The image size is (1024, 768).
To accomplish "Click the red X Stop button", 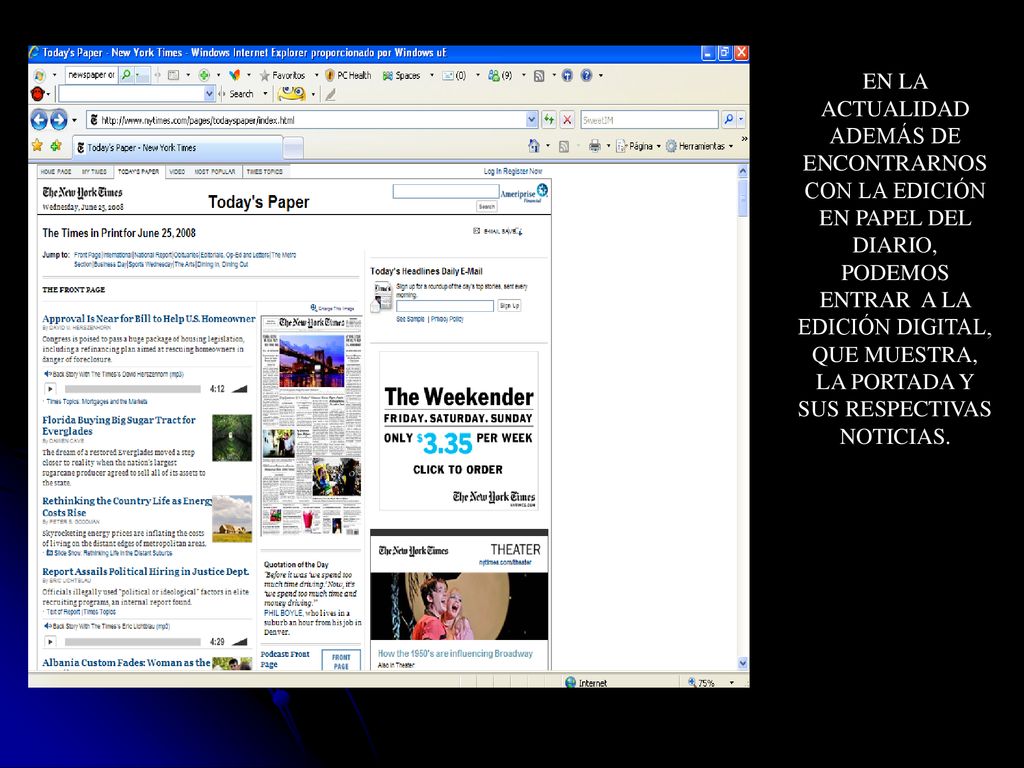I will (568, 120).
